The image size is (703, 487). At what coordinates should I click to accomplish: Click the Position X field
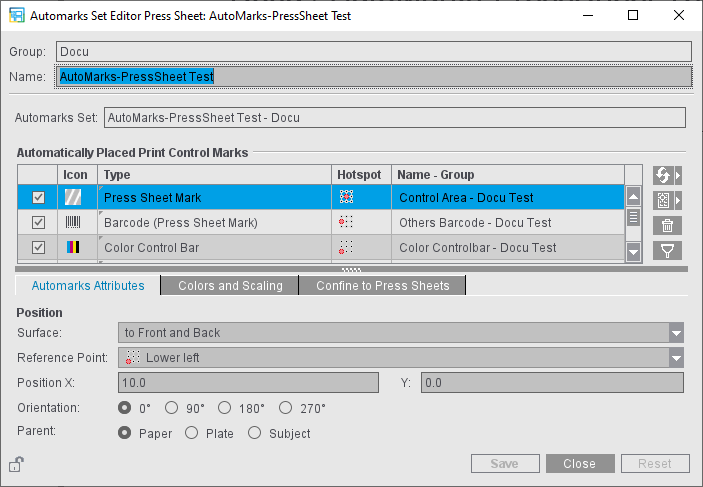click(248, 383)
